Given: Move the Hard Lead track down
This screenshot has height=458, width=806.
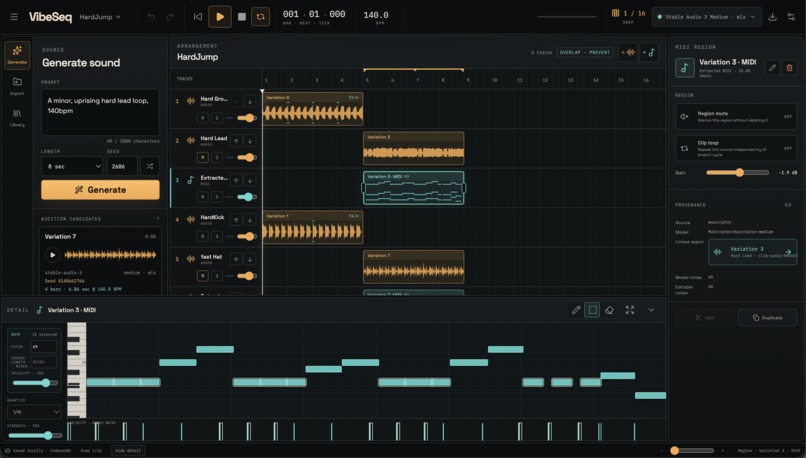Looking at the screenshot, I should (249, 141).
